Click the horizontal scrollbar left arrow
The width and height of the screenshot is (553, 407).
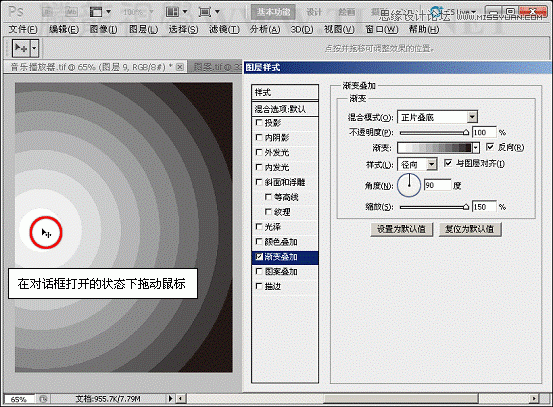[x=181, y=399]
